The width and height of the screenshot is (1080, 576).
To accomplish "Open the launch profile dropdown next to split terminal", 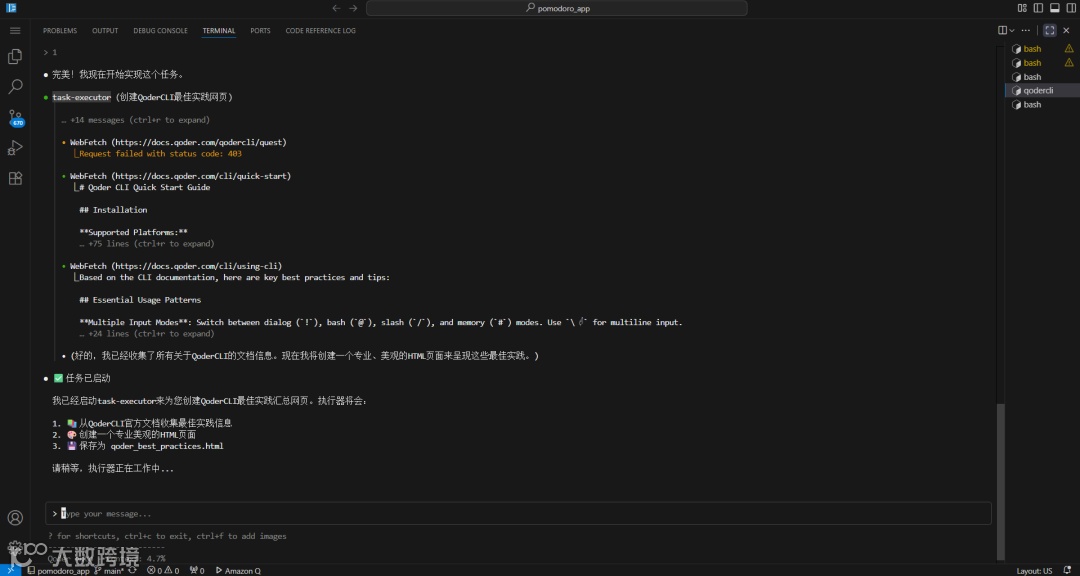I will tap(1012, 30).
